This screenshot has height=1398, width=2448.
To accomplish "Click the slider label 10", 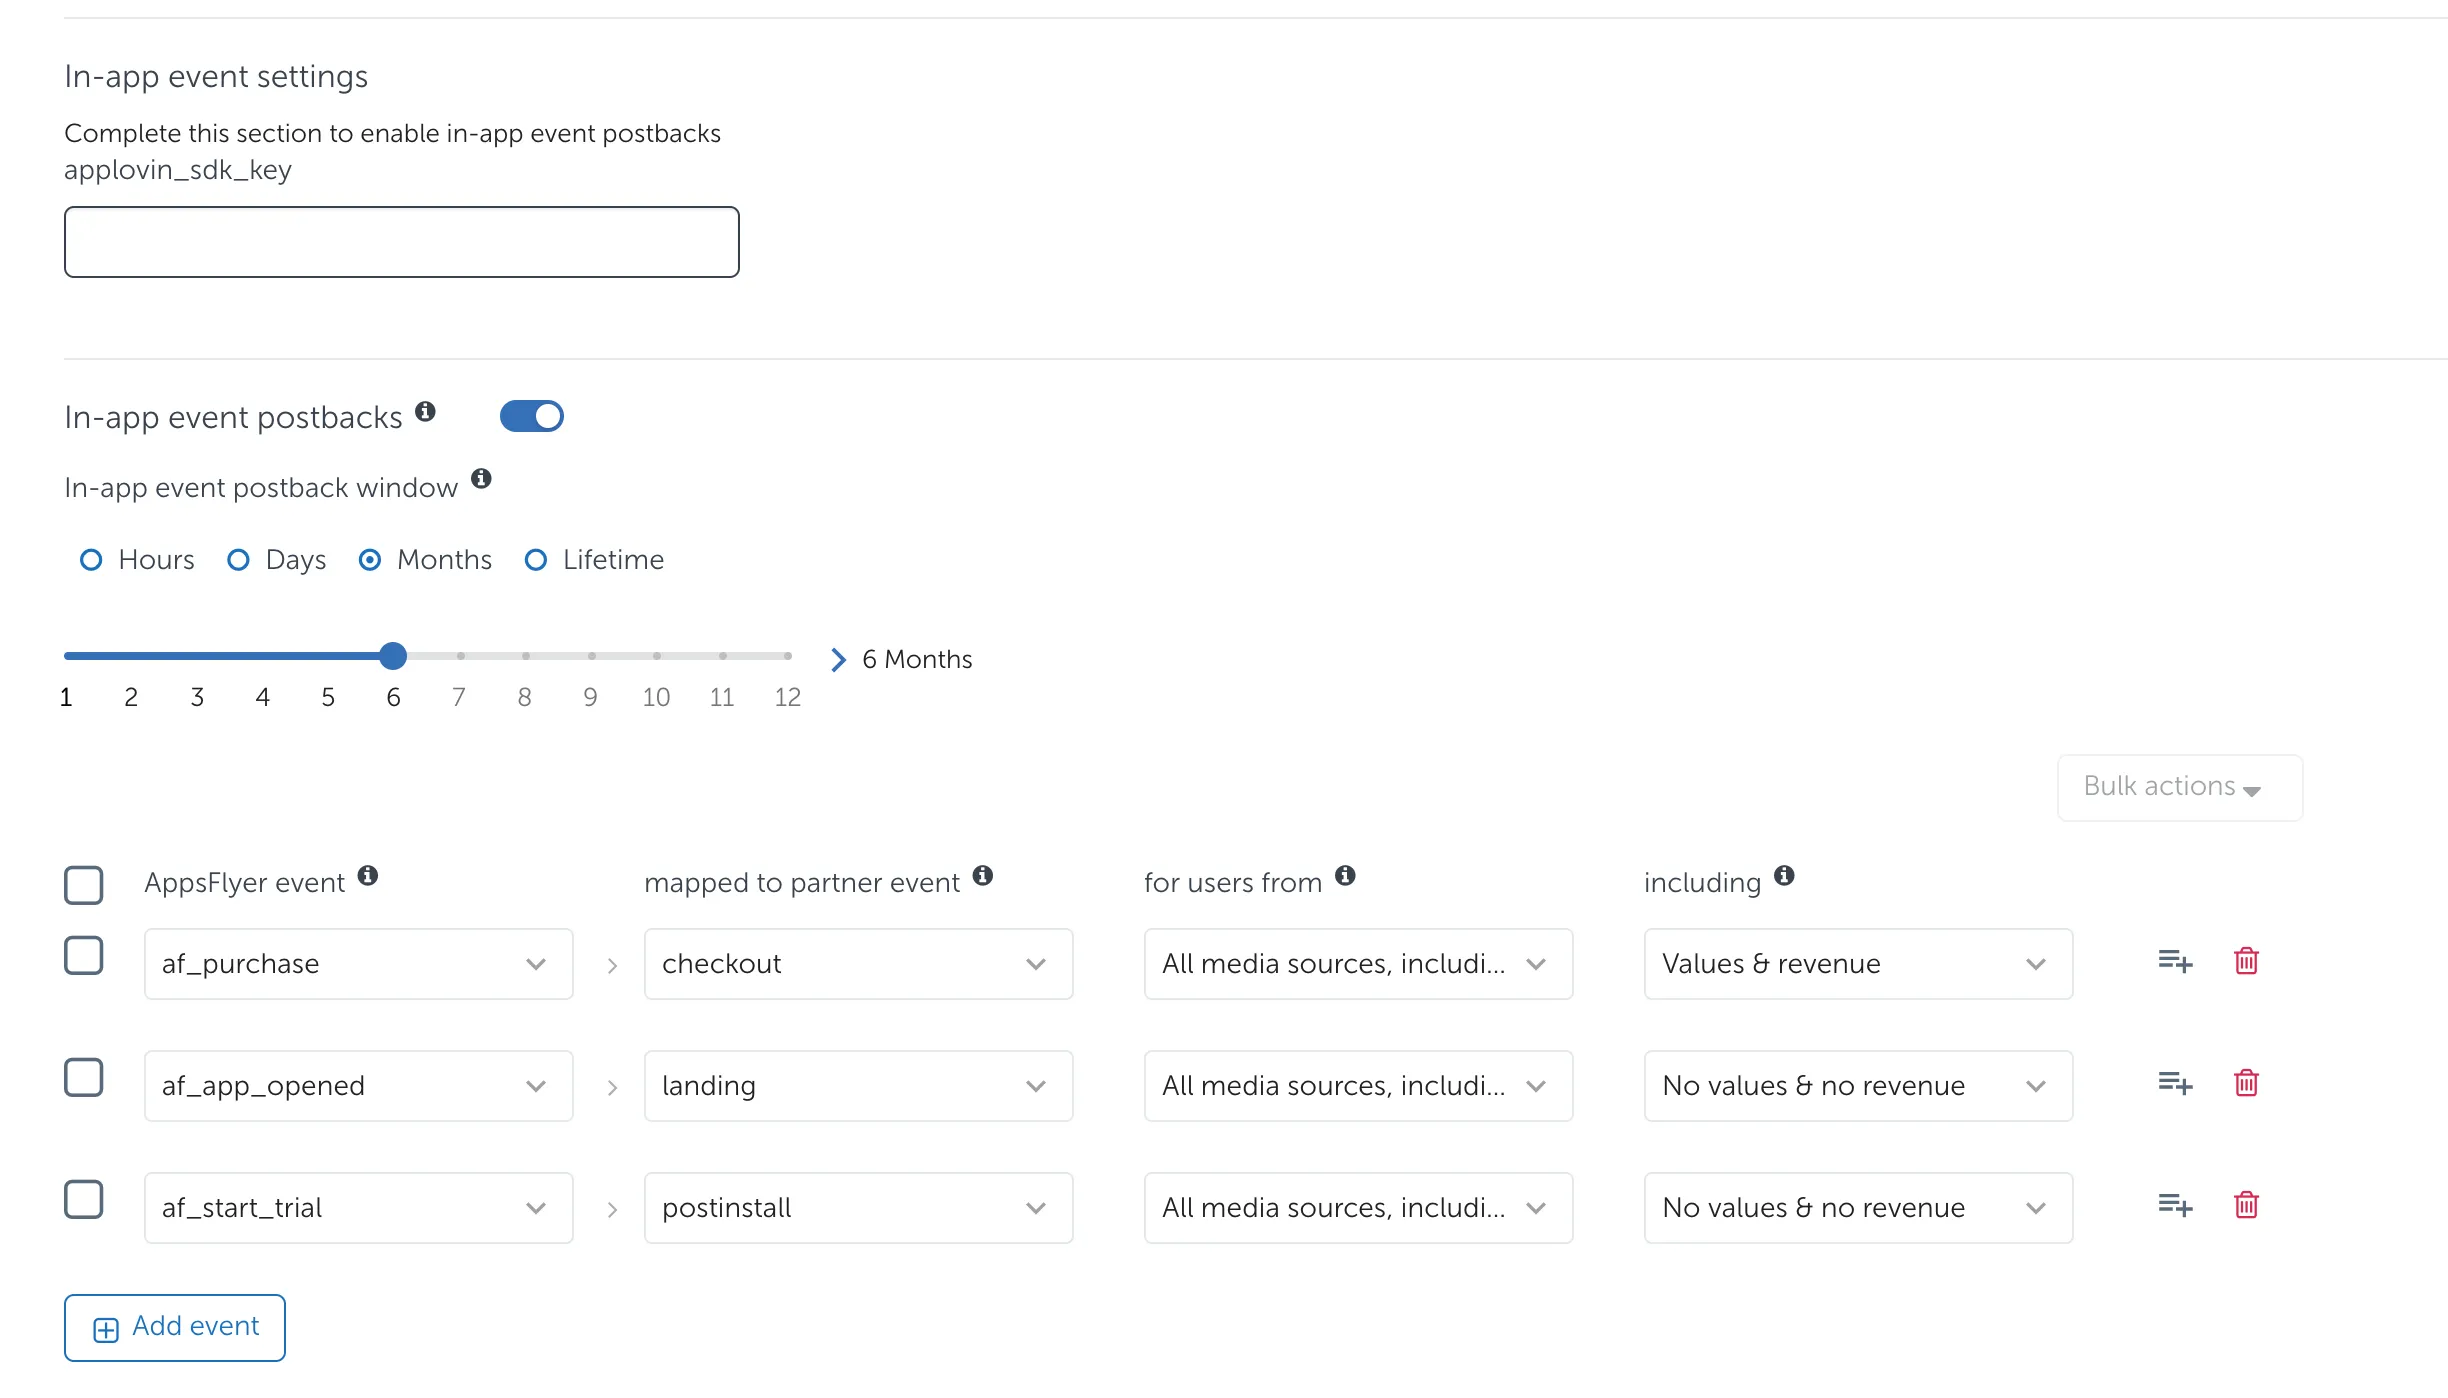I will point(656,697).
